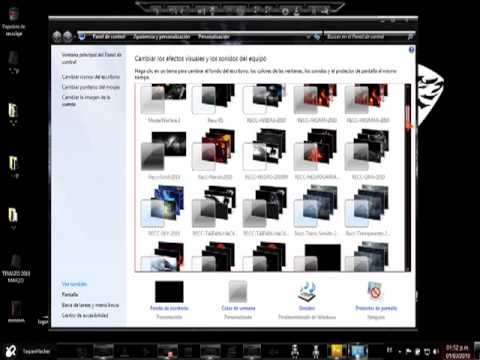Open Protector de pantalla settings

pos(376,300)
